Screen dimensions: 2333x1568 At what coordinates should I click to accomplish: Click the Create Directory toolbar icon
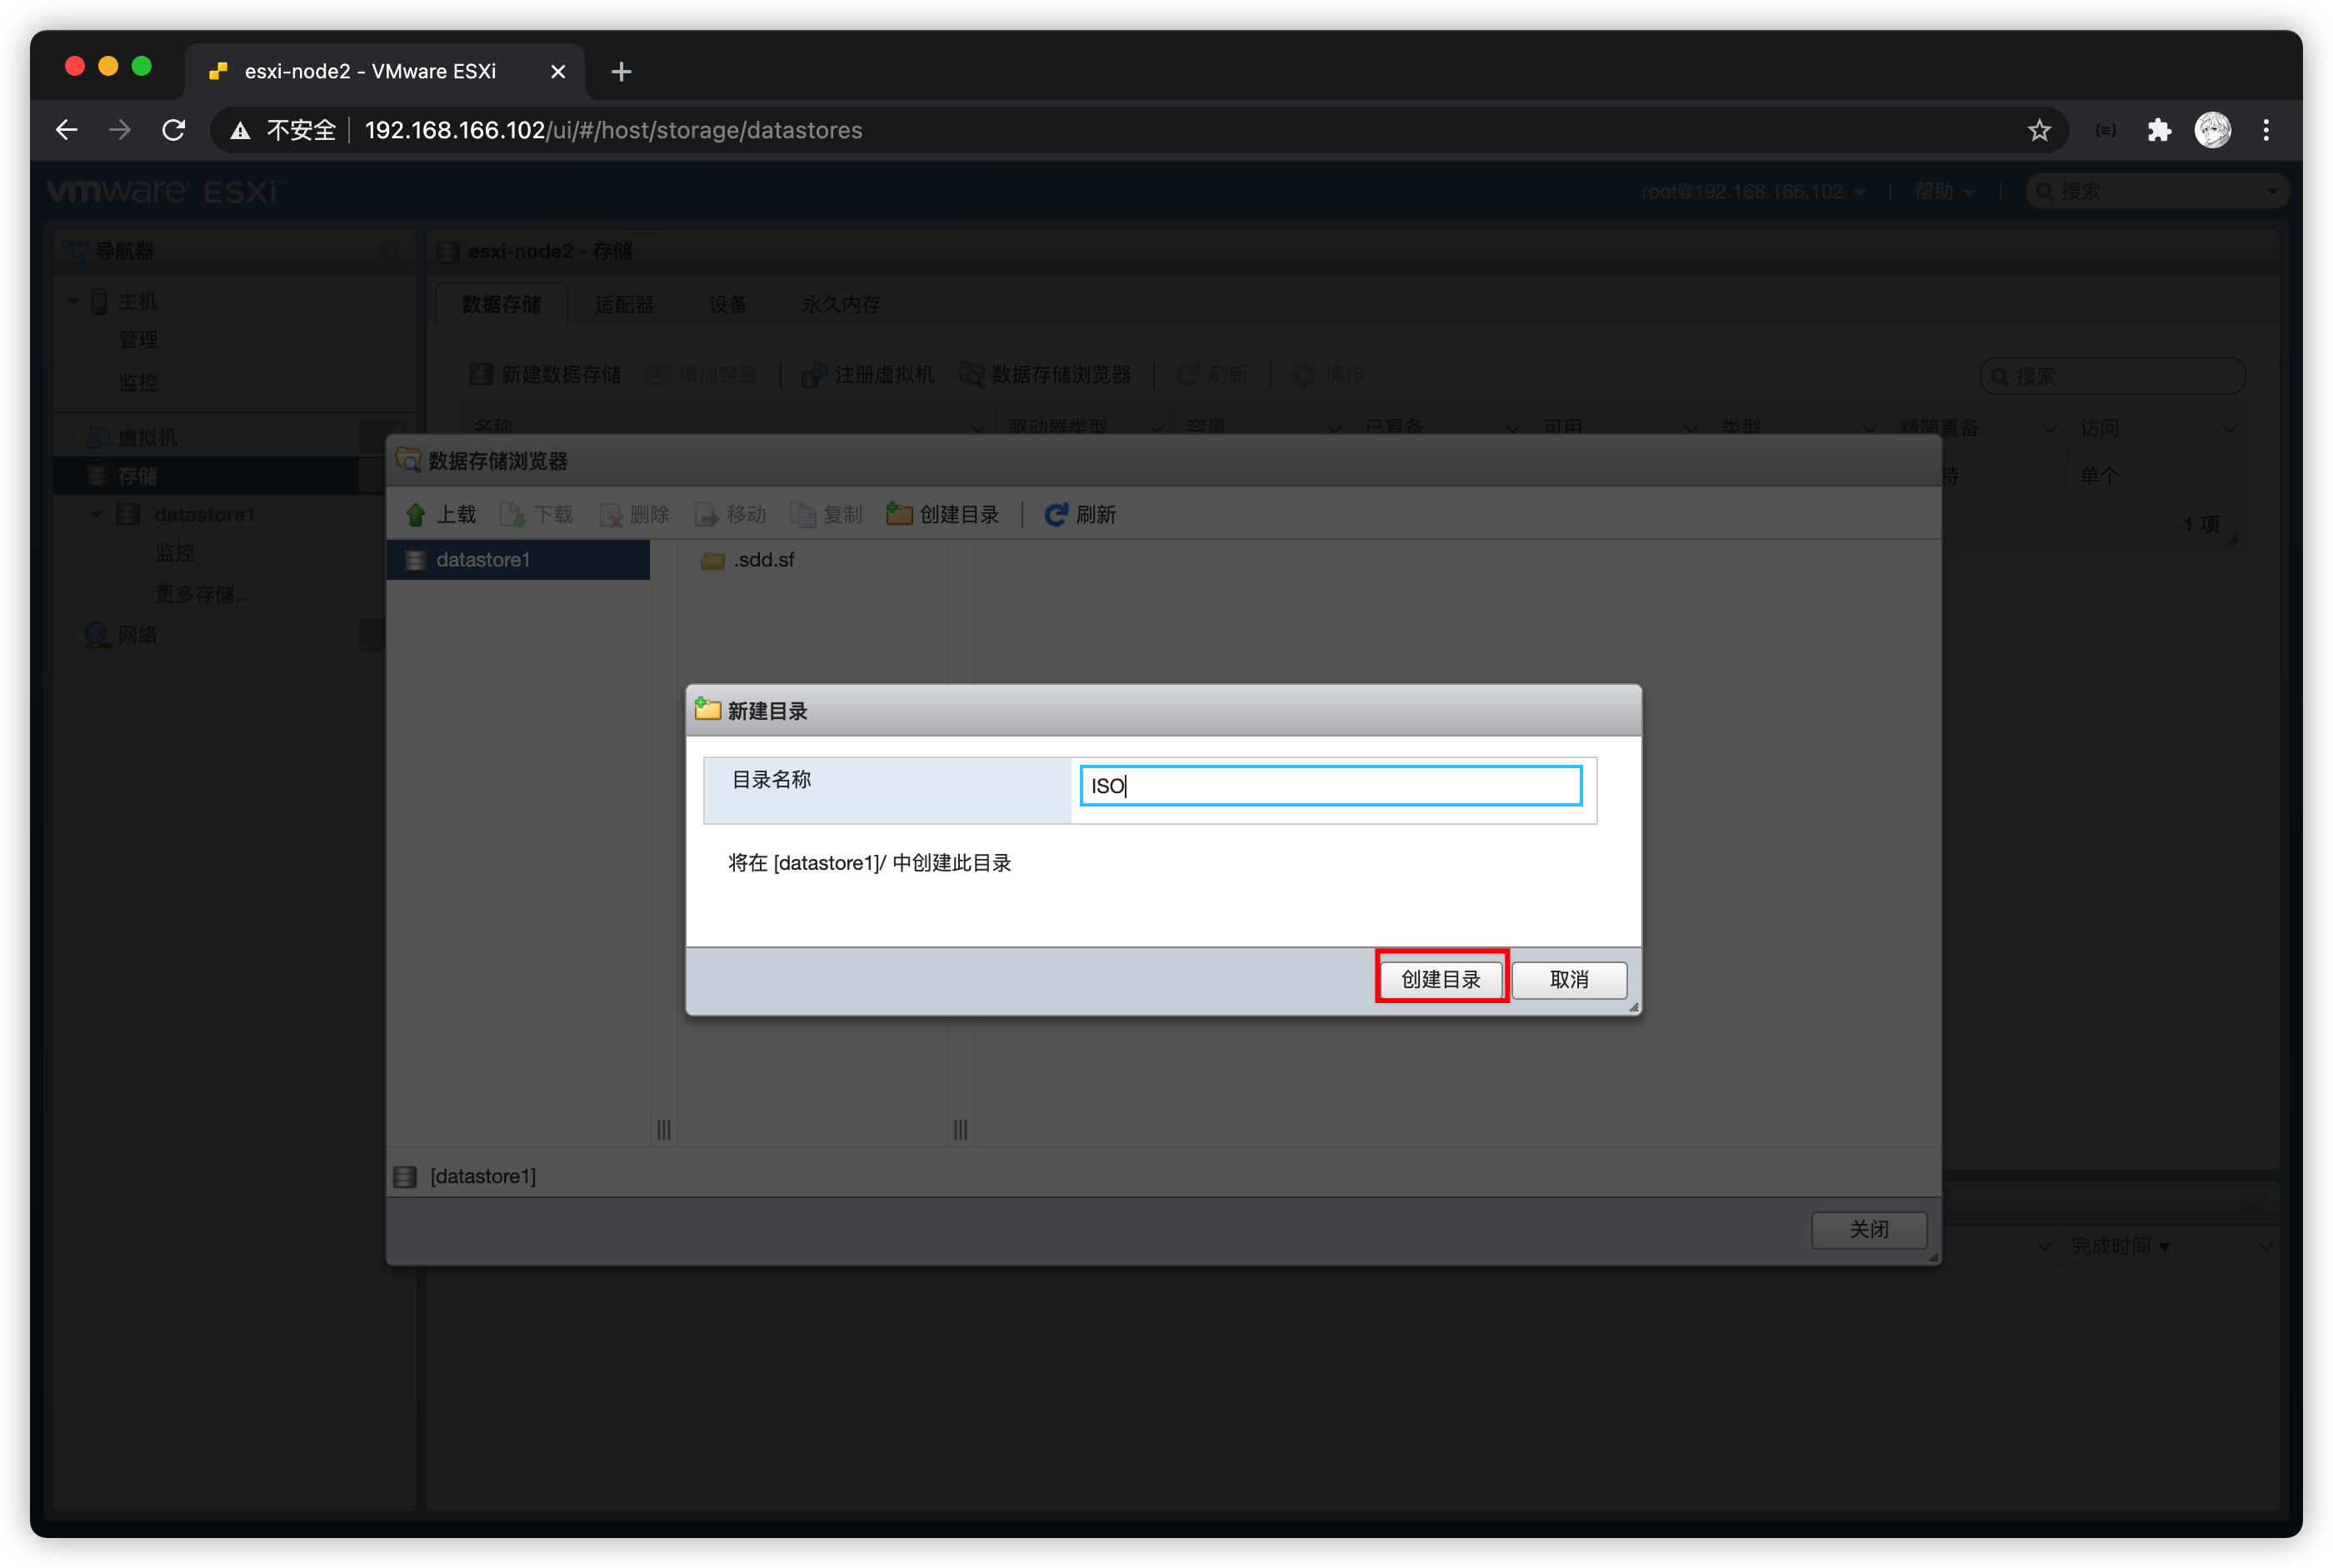click(x=899, y=515)
